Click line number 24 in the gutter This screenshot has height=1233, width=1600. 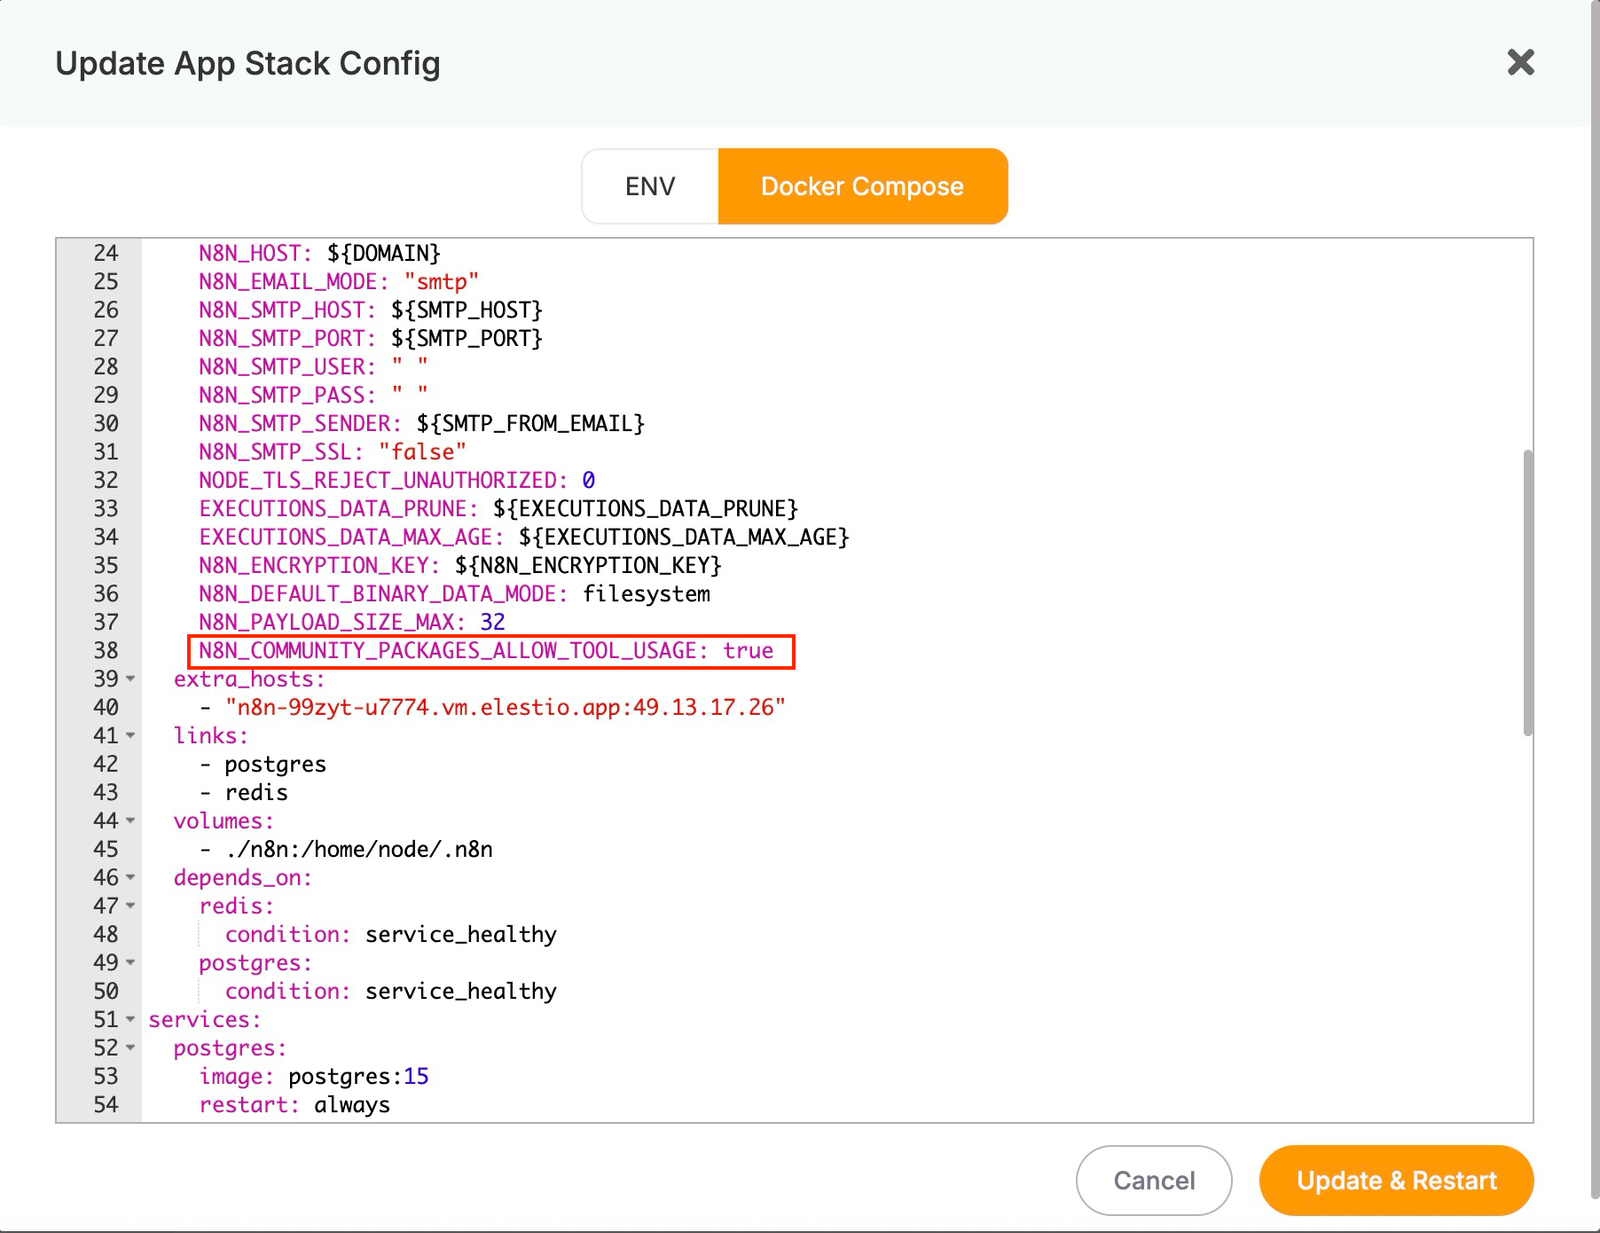click(x=104, y=253)
